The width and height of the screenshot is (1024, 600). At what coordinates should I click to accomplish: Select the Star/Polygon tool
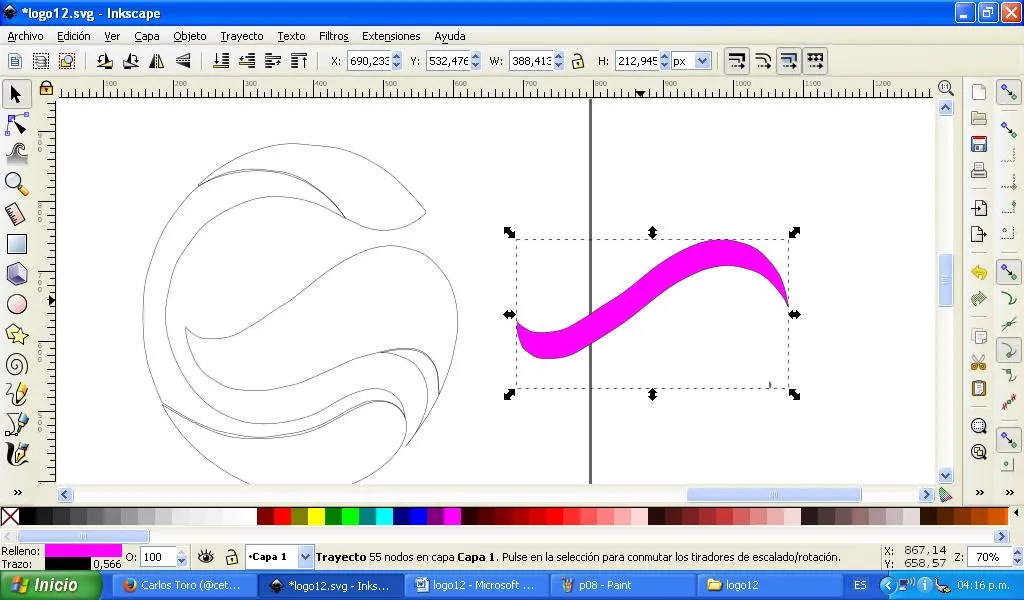16,334
